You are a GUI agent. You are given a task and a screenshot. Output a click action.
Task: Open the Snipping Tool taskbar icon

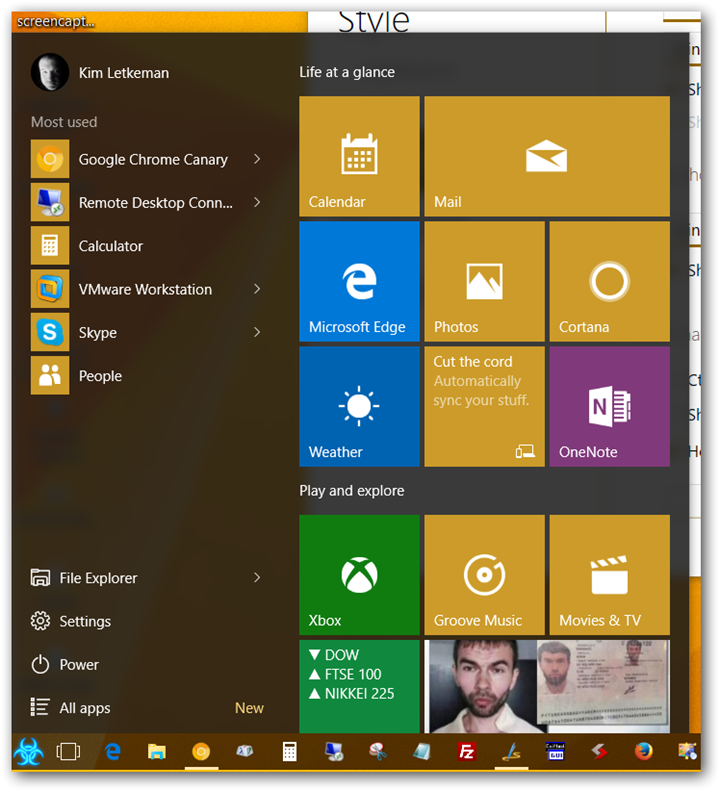coord(378,752)
